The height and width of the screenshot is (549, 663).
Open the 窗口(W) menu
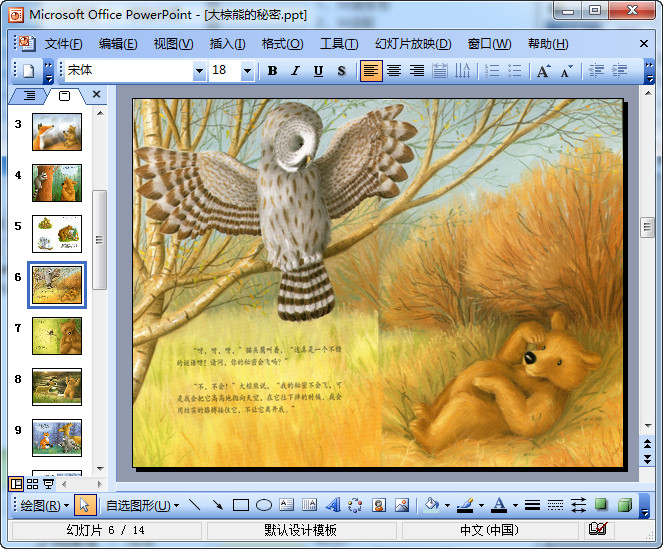click(x=489, y=44)
